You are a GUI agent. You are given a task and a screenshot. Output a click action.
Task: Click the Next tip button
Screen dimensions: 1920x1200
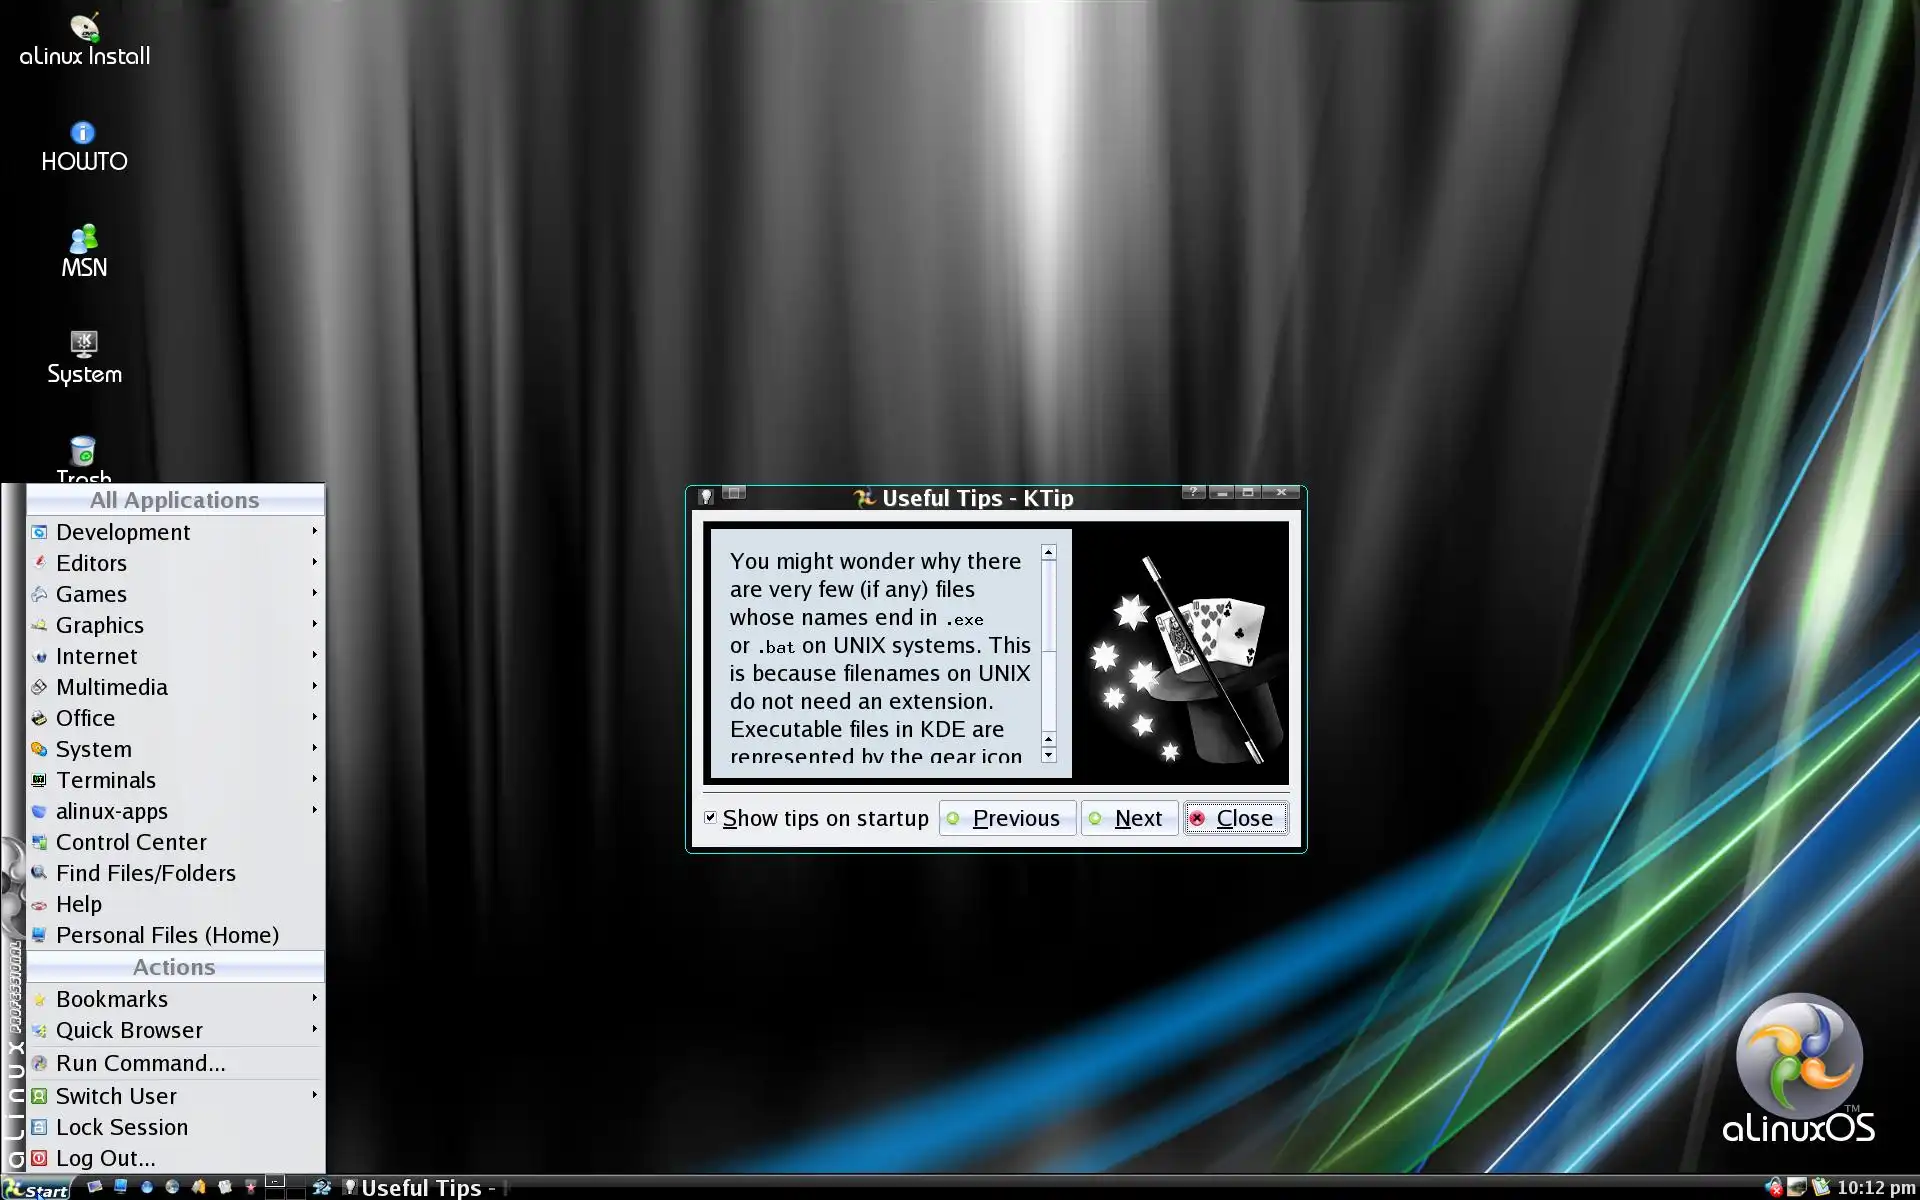[x=1129, y=818]
